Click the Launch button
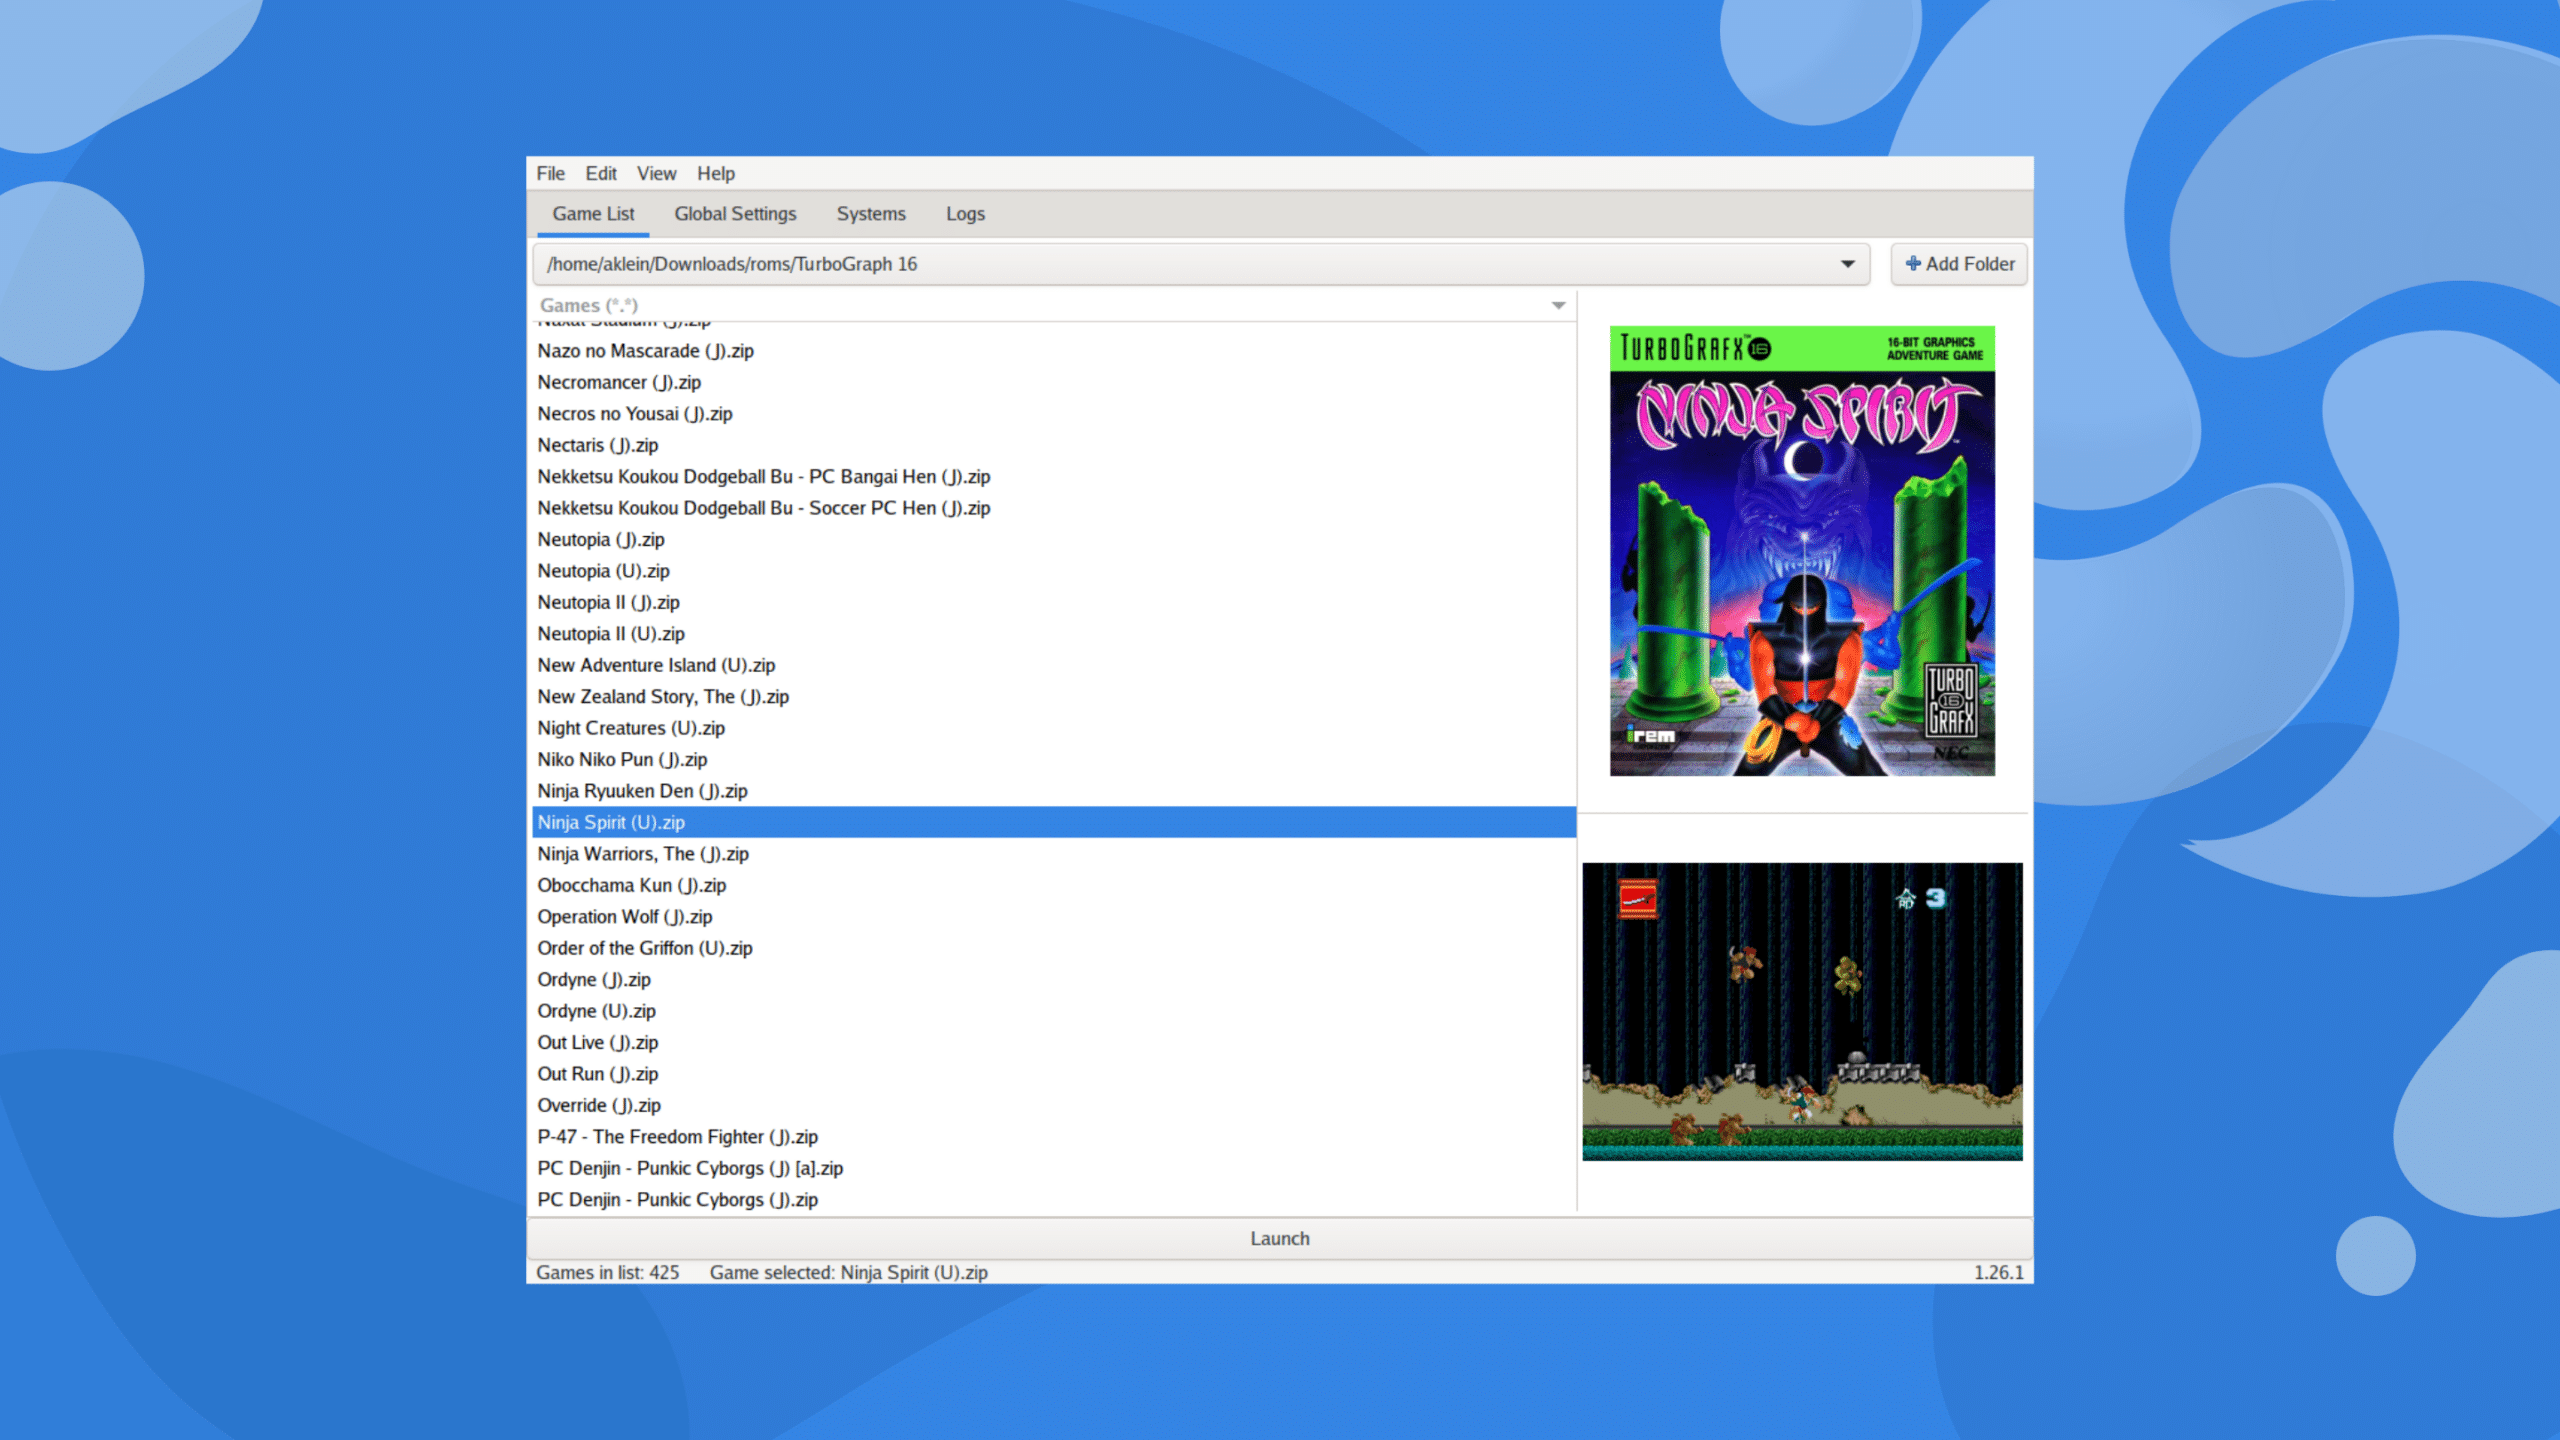This screenshot has width=2560, height=1440. (1279, 1238)
